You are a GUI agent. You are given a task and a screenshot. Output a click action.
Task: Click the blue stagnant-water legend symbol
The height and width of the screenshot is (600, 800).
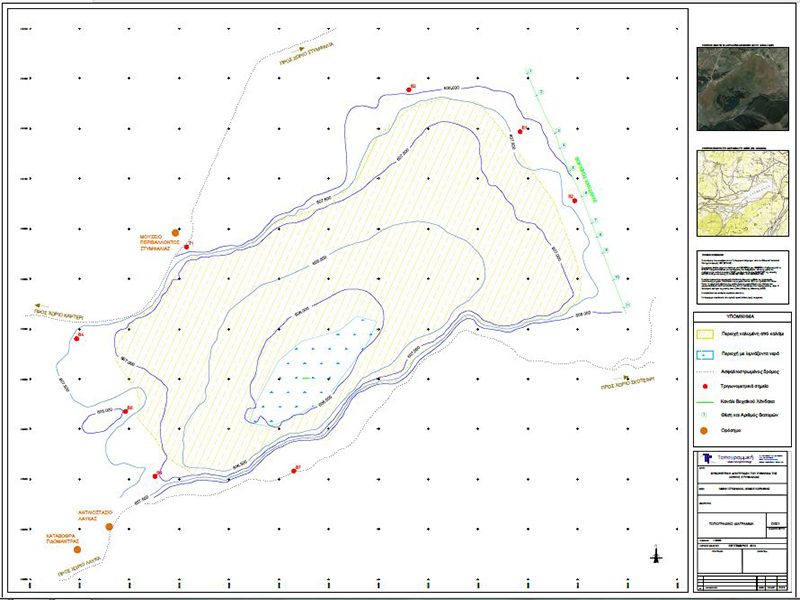click(x=705, y=354)
